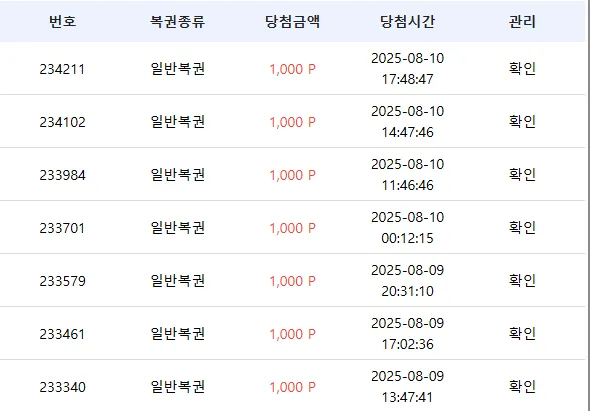Click the 당첨금액 column header

point(292,21)
